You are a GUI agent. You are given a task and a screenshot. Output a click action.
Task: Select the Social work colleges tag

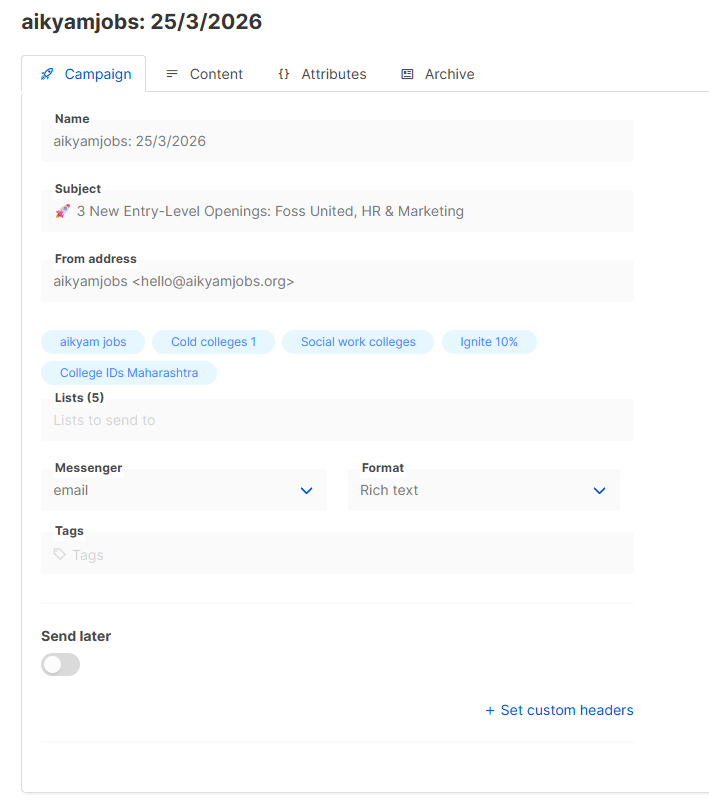click(358, 342)
